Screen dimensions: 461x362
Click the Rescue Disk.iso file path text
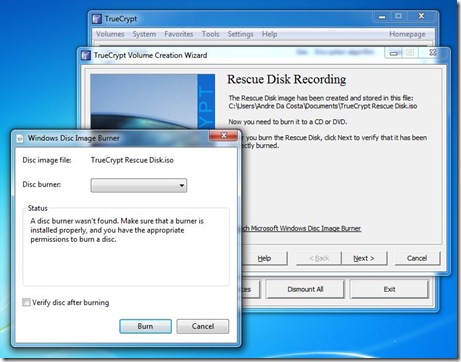[323, 106]
